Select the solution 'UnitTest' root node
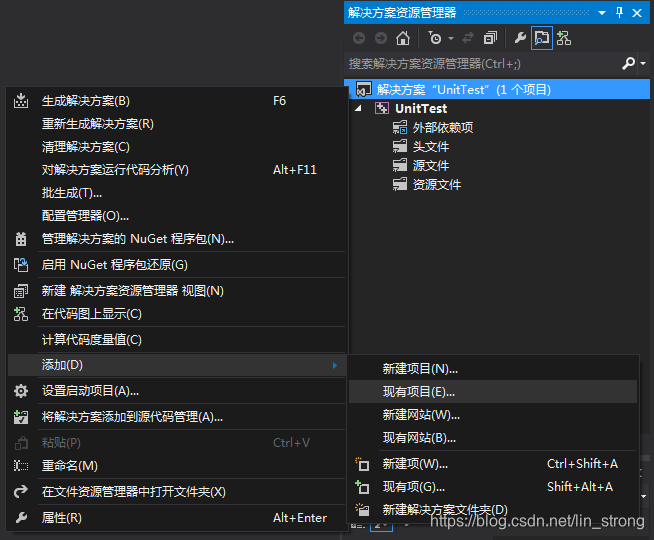 click(x=497, y=89)
